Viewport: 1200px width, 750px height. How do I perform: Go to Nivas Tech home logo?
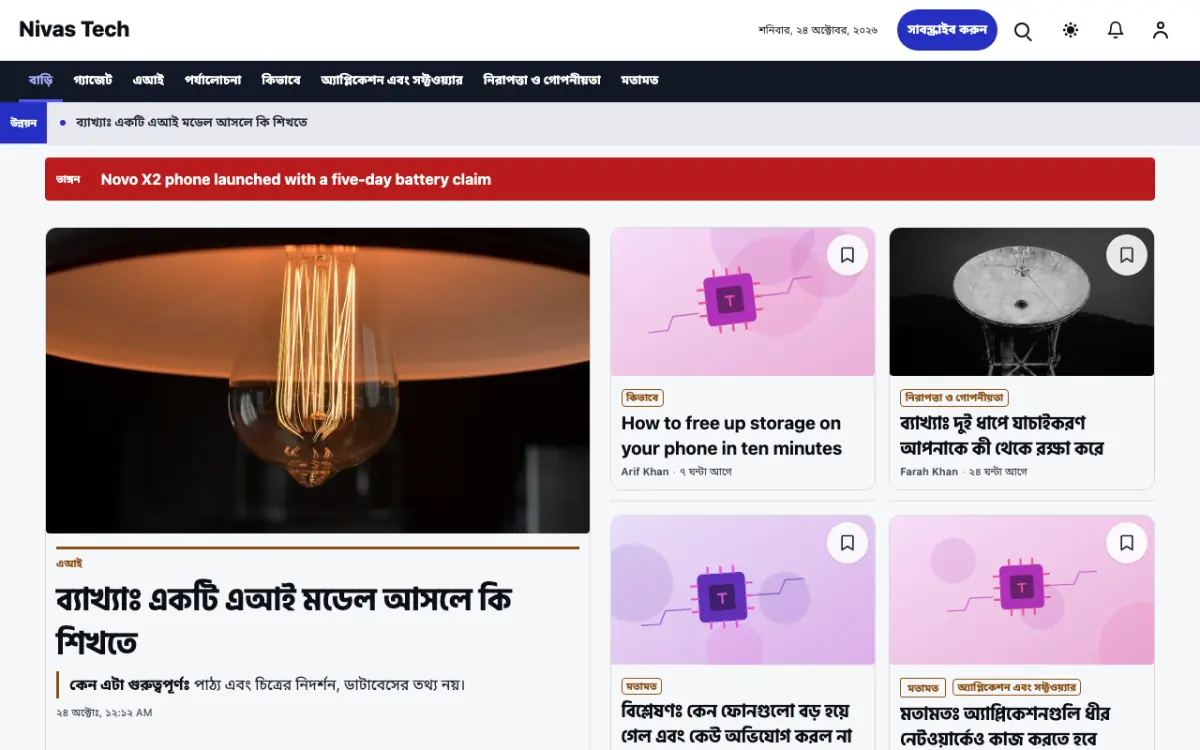click(x=74, y=29)
